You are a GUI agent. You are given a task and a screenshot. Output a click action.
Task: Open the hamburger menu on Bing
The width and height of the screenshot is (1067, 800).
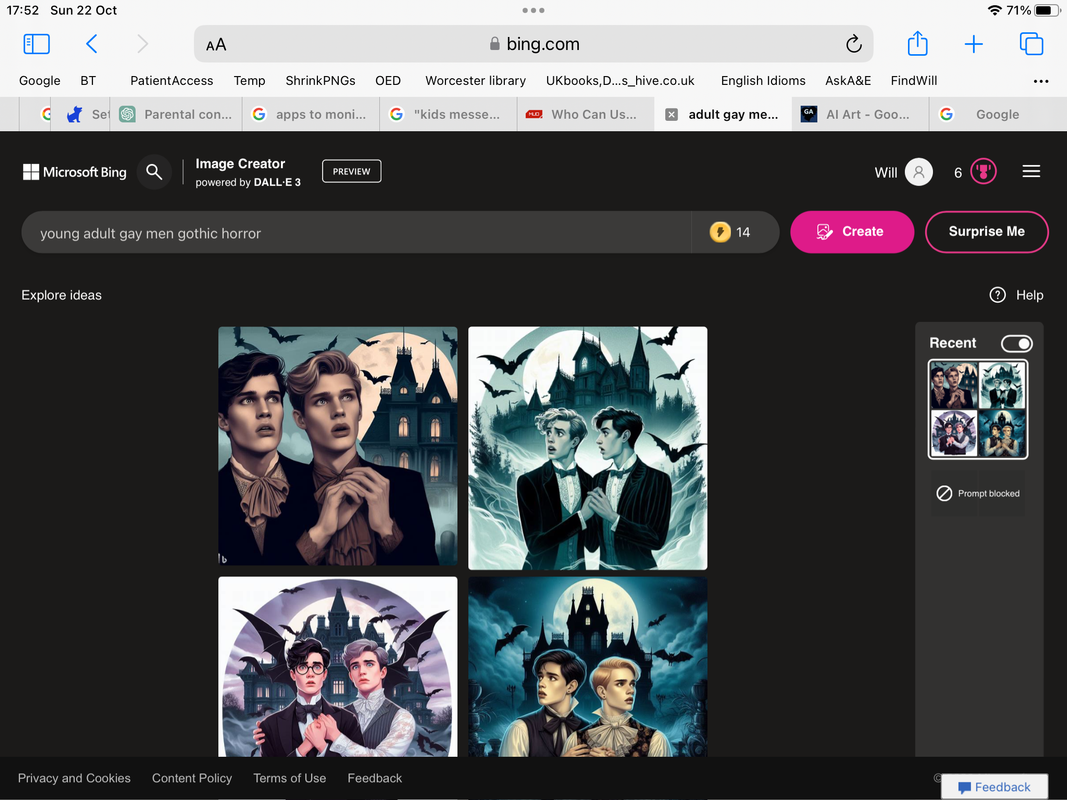tap(1031, 171)
